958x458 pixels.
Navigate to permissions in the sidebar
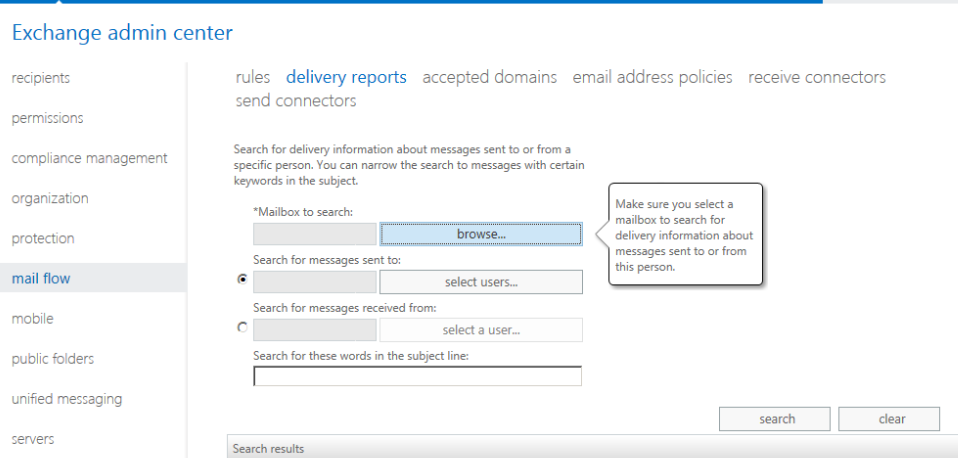click(48, 118)
